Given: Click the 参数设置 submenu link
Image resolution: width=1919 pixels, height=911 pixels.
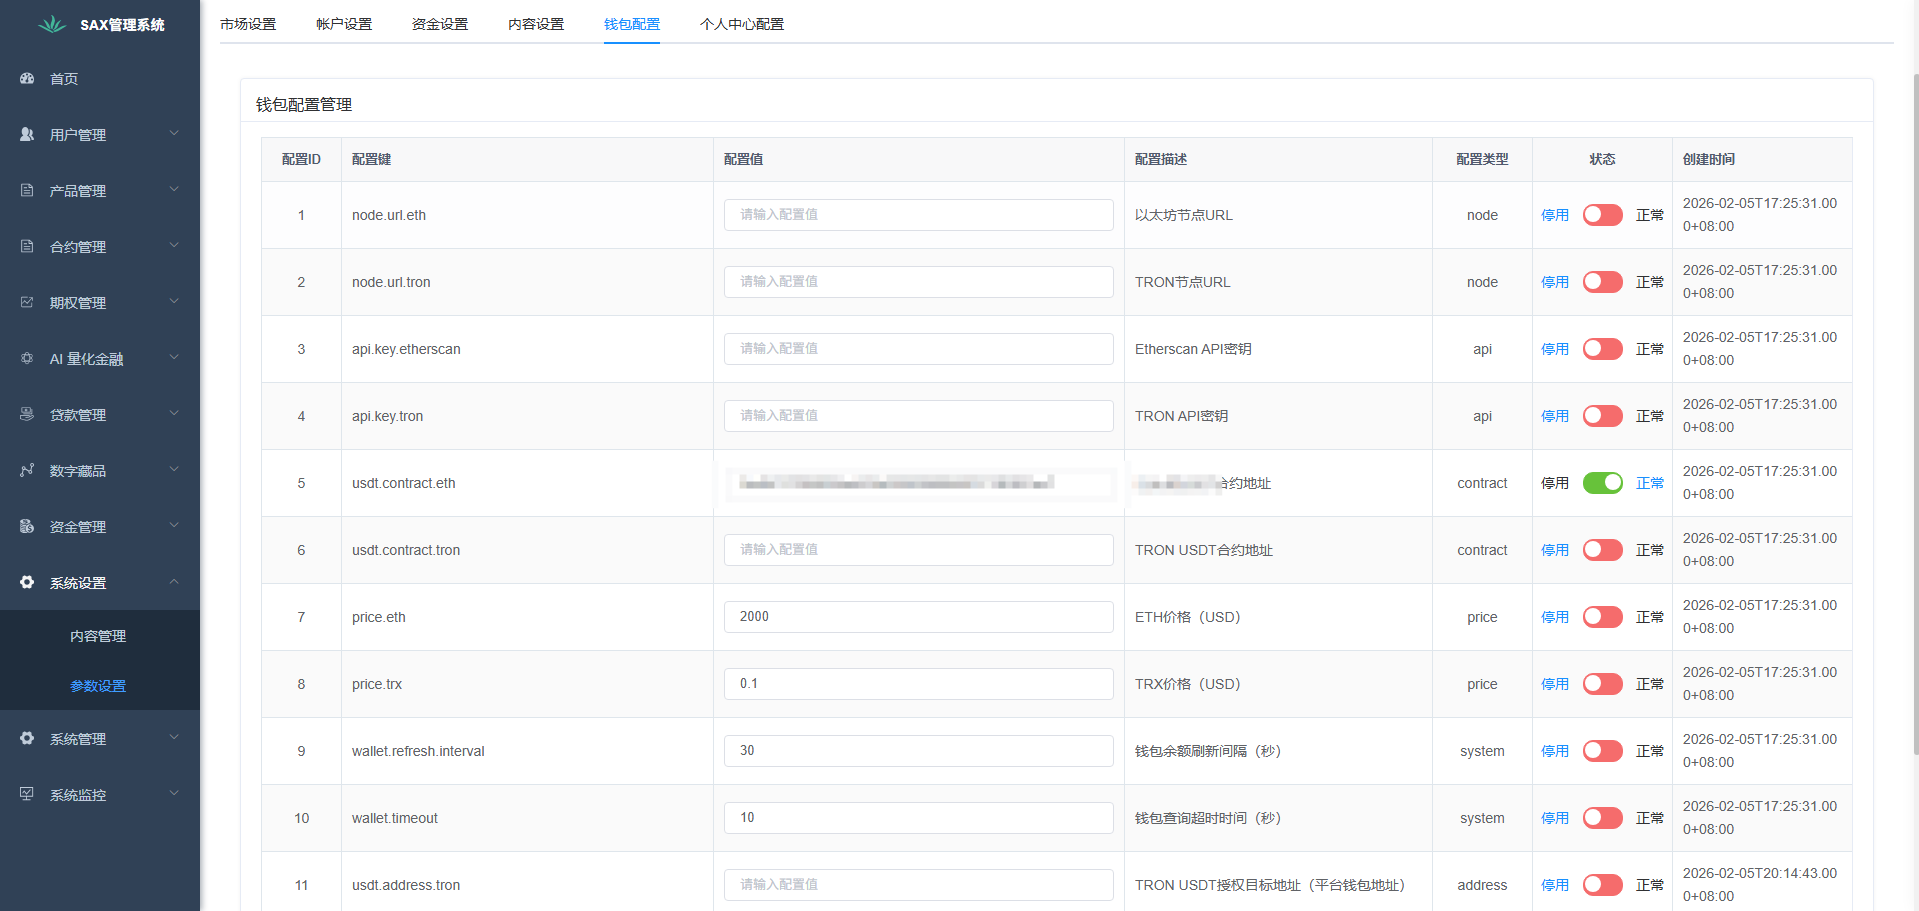Looking at the screenshot, I should (98, 686).
